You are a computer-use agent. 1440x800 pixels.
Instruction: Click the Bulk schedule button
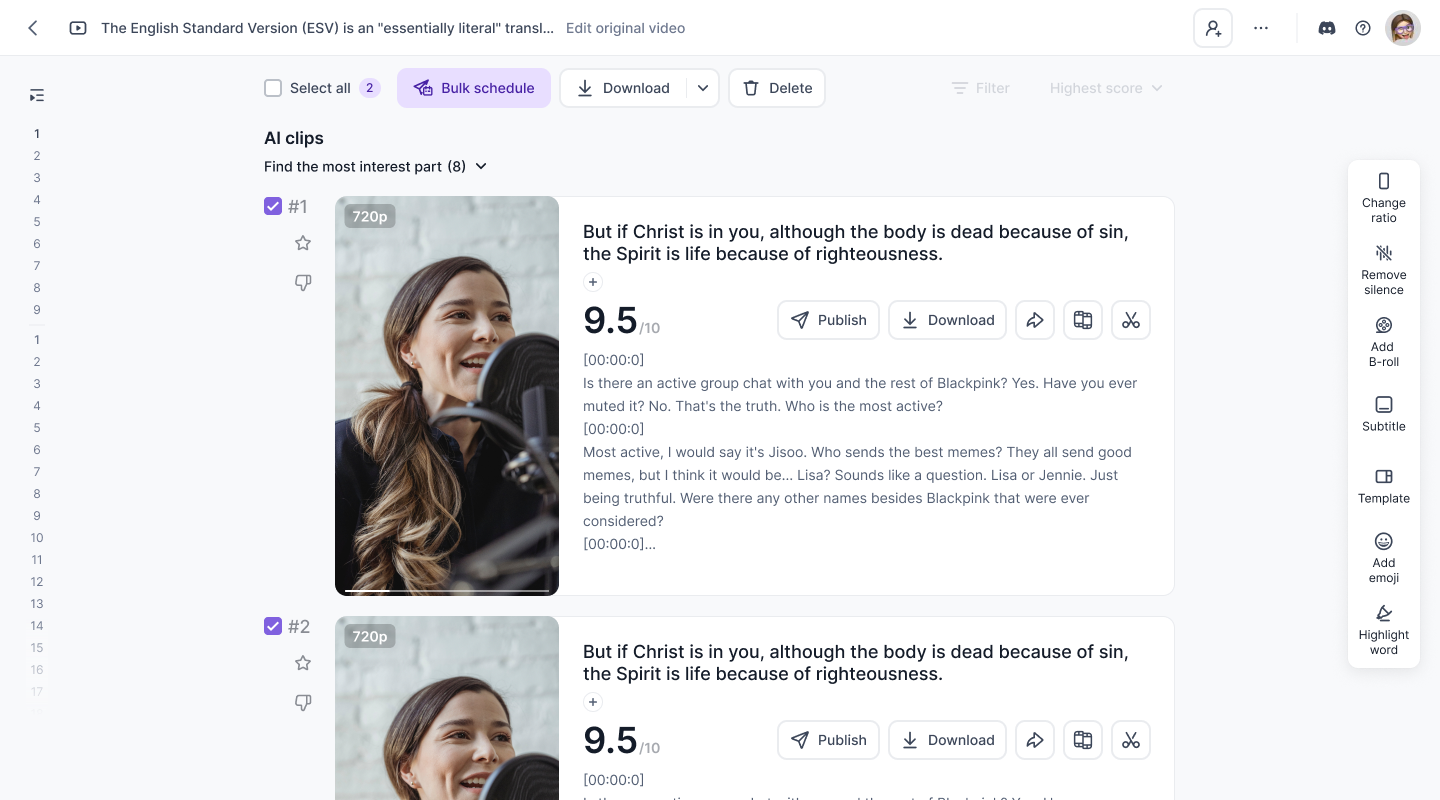click(x=474, y=88)
